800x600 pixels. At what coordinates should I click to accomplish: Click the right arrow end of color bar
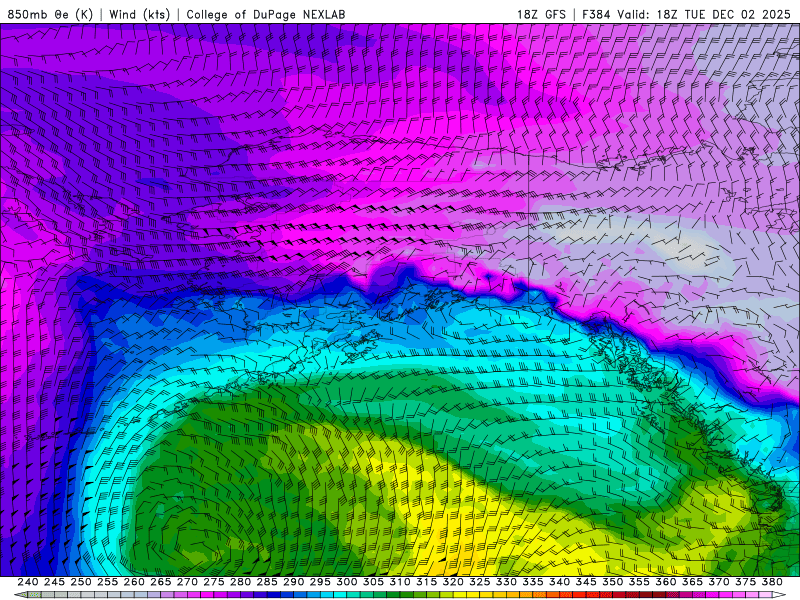tap(780, 595)
